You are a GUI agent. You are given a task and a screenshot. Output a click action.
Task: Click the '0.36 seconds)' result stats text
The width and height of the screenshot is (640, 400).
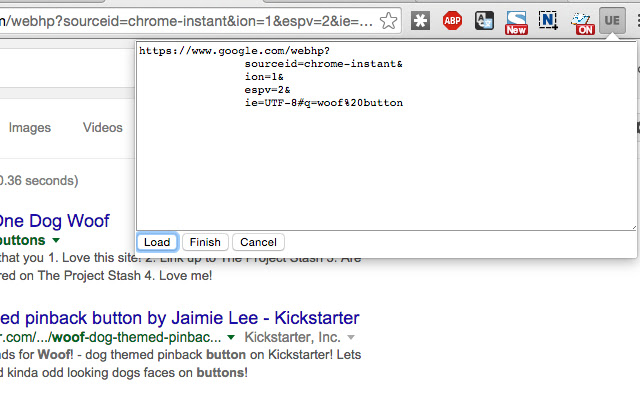tap(39, 180)
